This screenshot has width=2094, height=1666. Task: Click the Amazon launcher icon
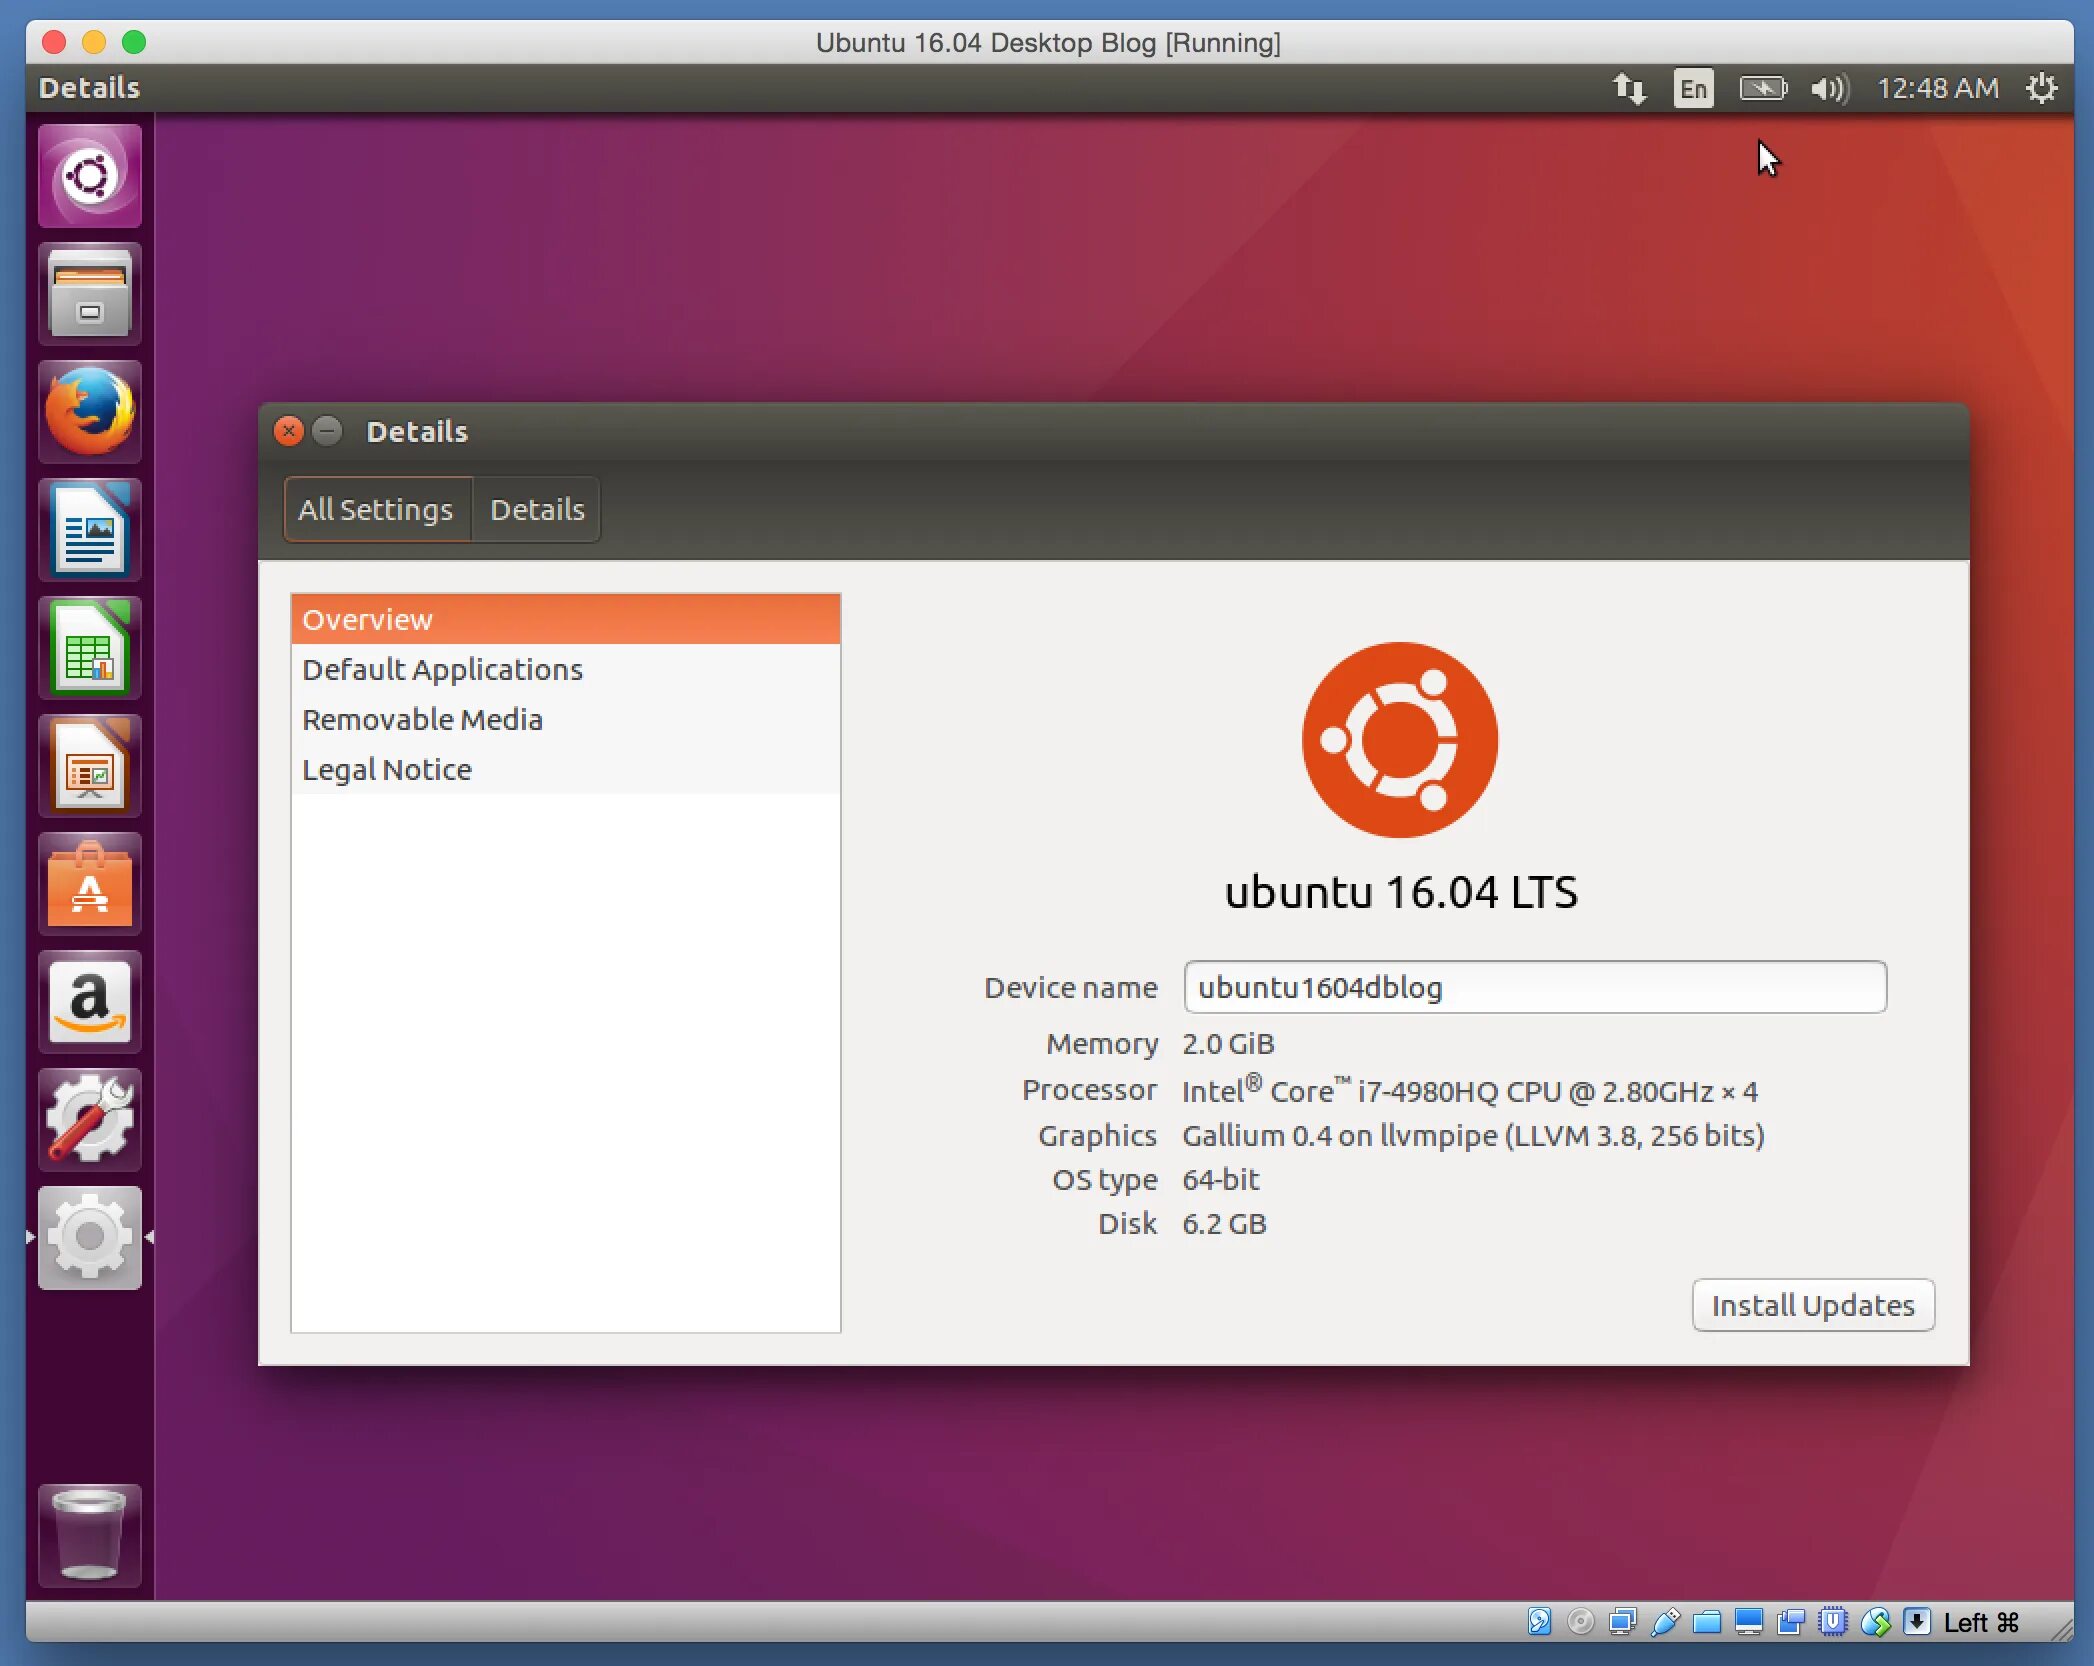coord(90,1002)
